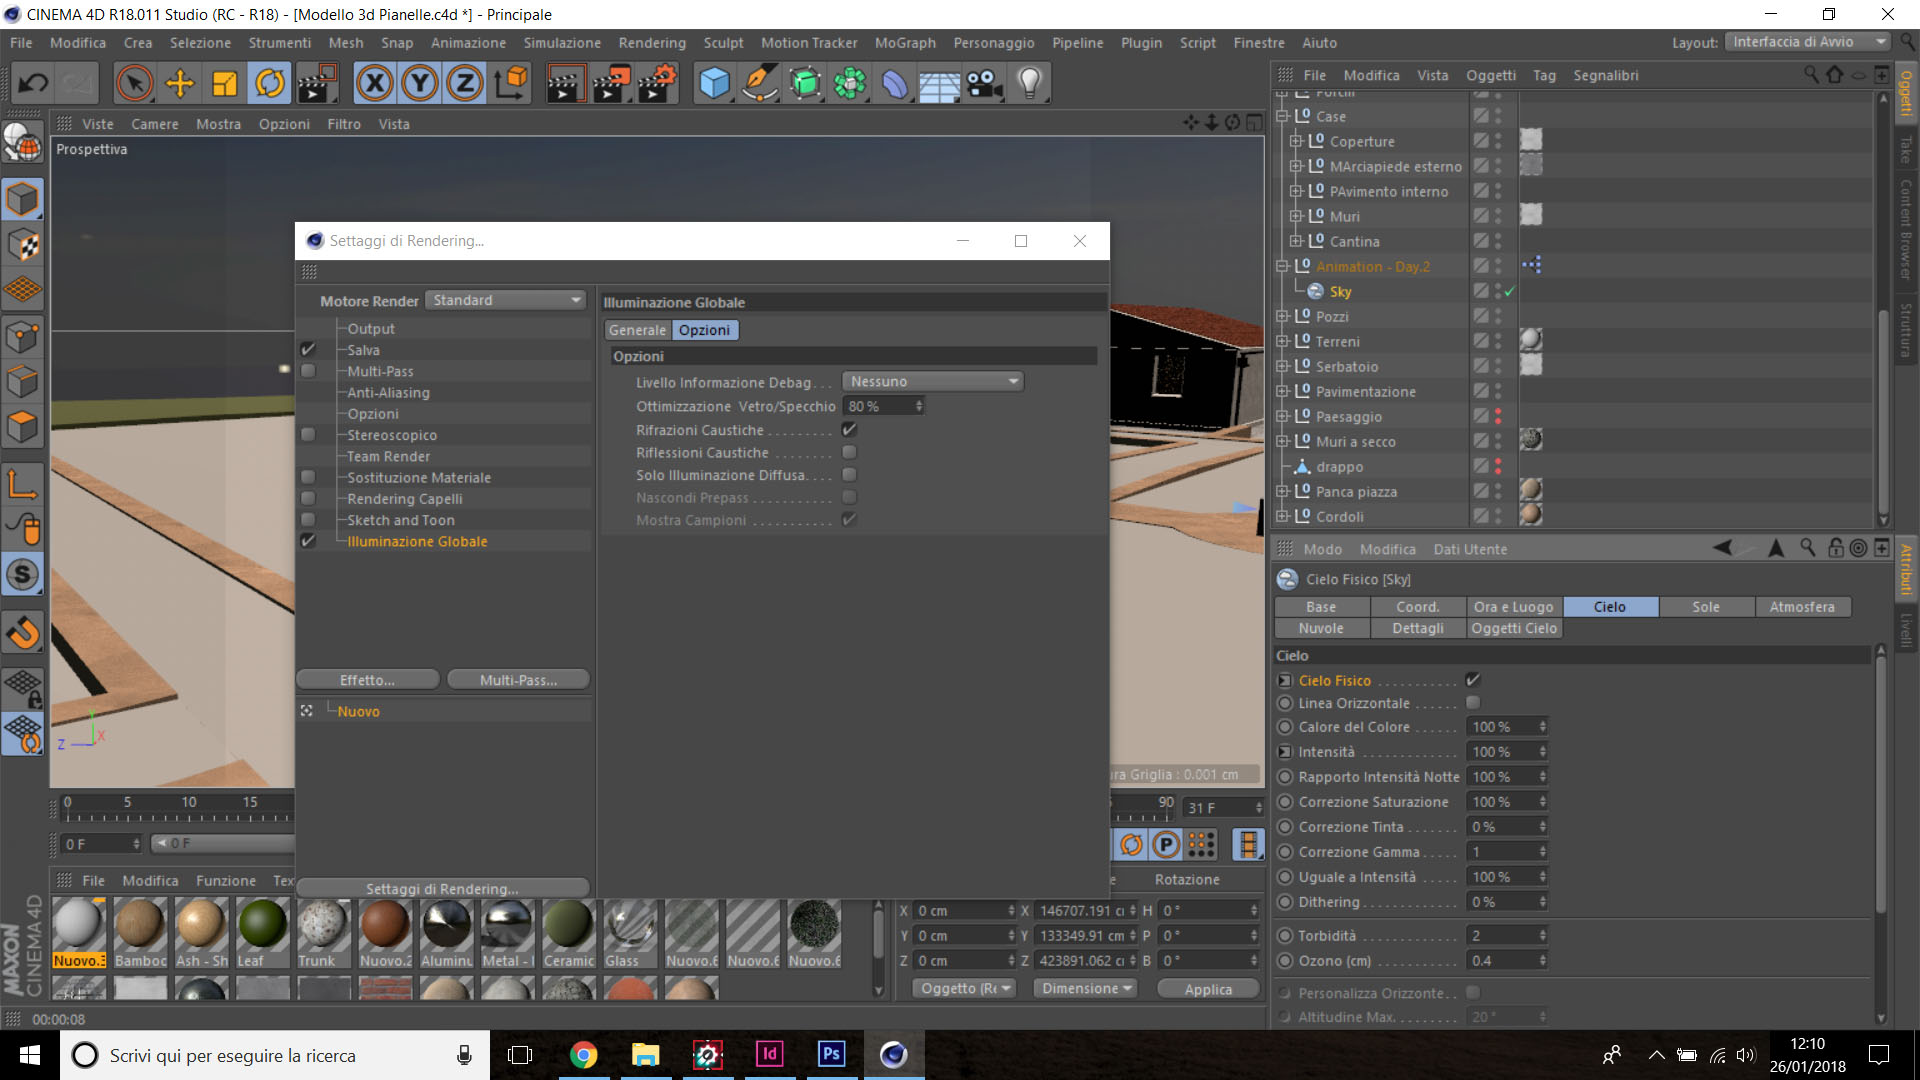This screenshot has width=1920, height=1080.
Task: Toggle the Multi-Pass render checkbox
Action: click(x=308, y=371)
